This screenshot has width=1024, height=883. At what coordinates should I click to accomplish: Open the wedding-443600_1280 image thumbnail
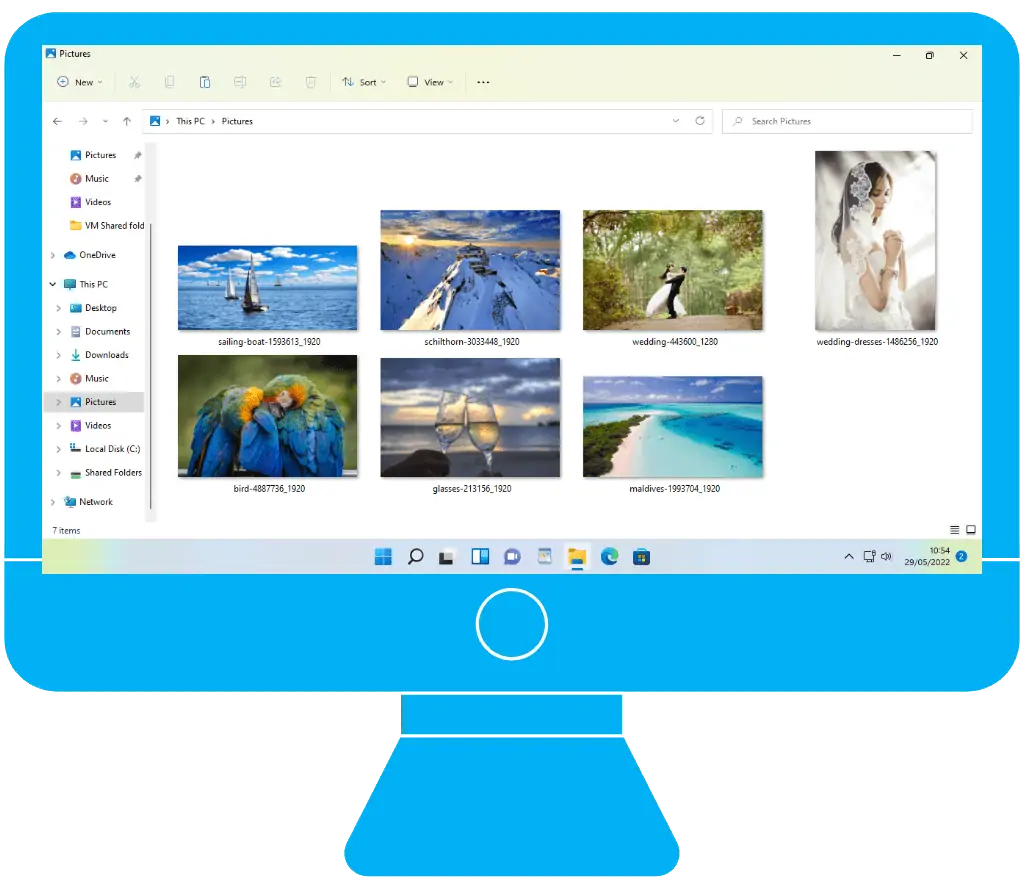pyautogui.click(x=672, y=269)
